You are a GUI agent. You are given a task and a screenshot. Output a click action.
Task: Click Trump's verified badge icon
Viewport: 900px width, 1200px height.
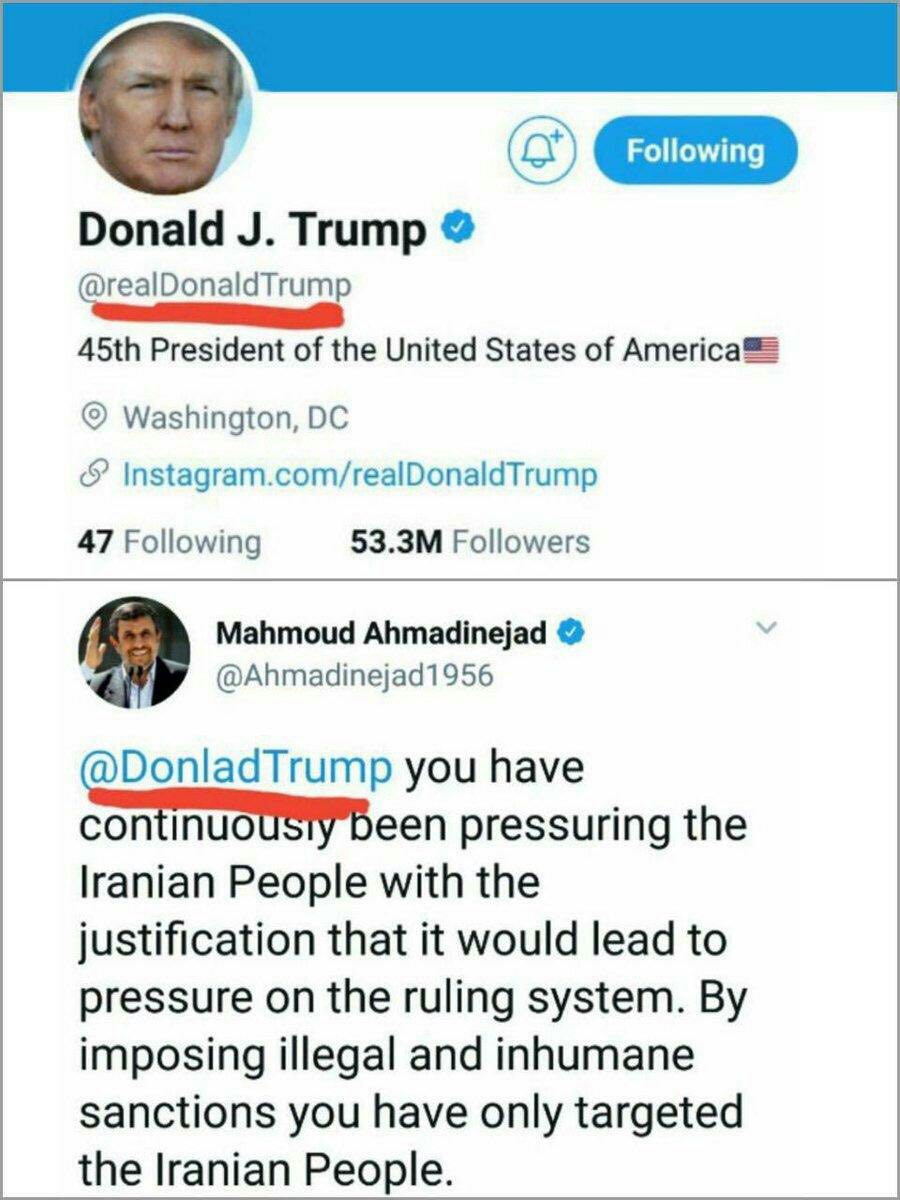458,231
